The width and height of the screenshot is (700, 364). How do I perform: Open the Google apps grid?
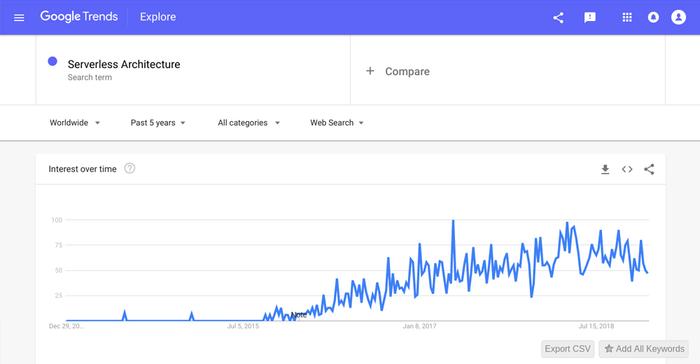tap(627, 17)
